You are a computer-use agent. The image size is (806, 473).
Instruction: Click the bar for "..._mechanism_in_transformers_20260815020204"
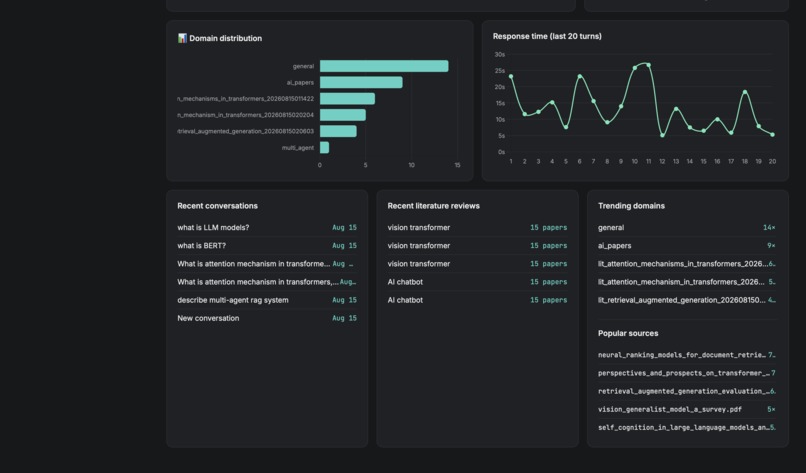pyautogui.click(x=342, y=115)
